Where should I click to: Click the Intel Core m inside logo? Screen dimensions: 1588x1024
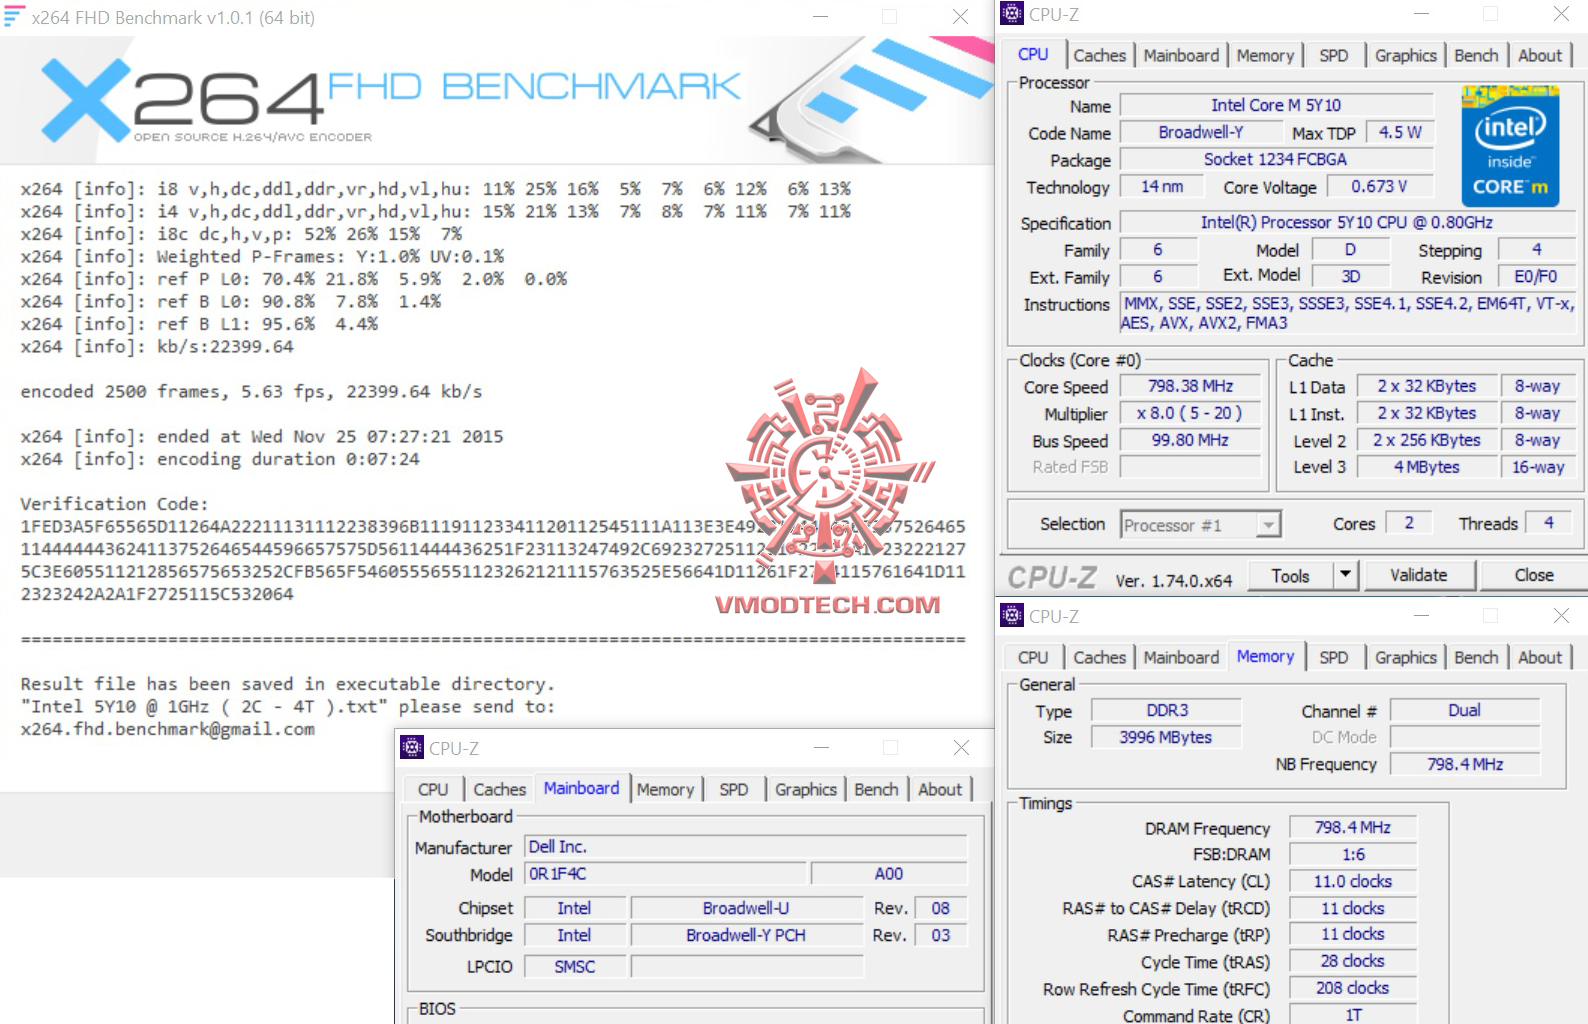[1510, 147]
